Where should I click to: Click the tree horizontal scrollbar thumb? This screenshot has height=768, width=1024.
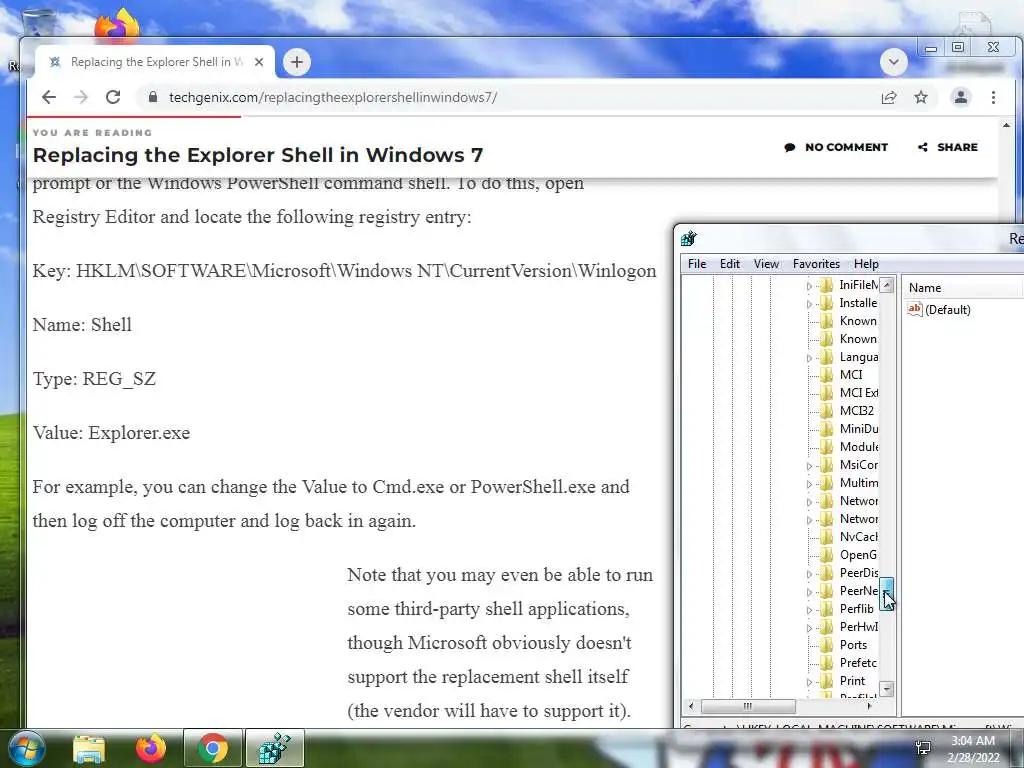(748, 706)
